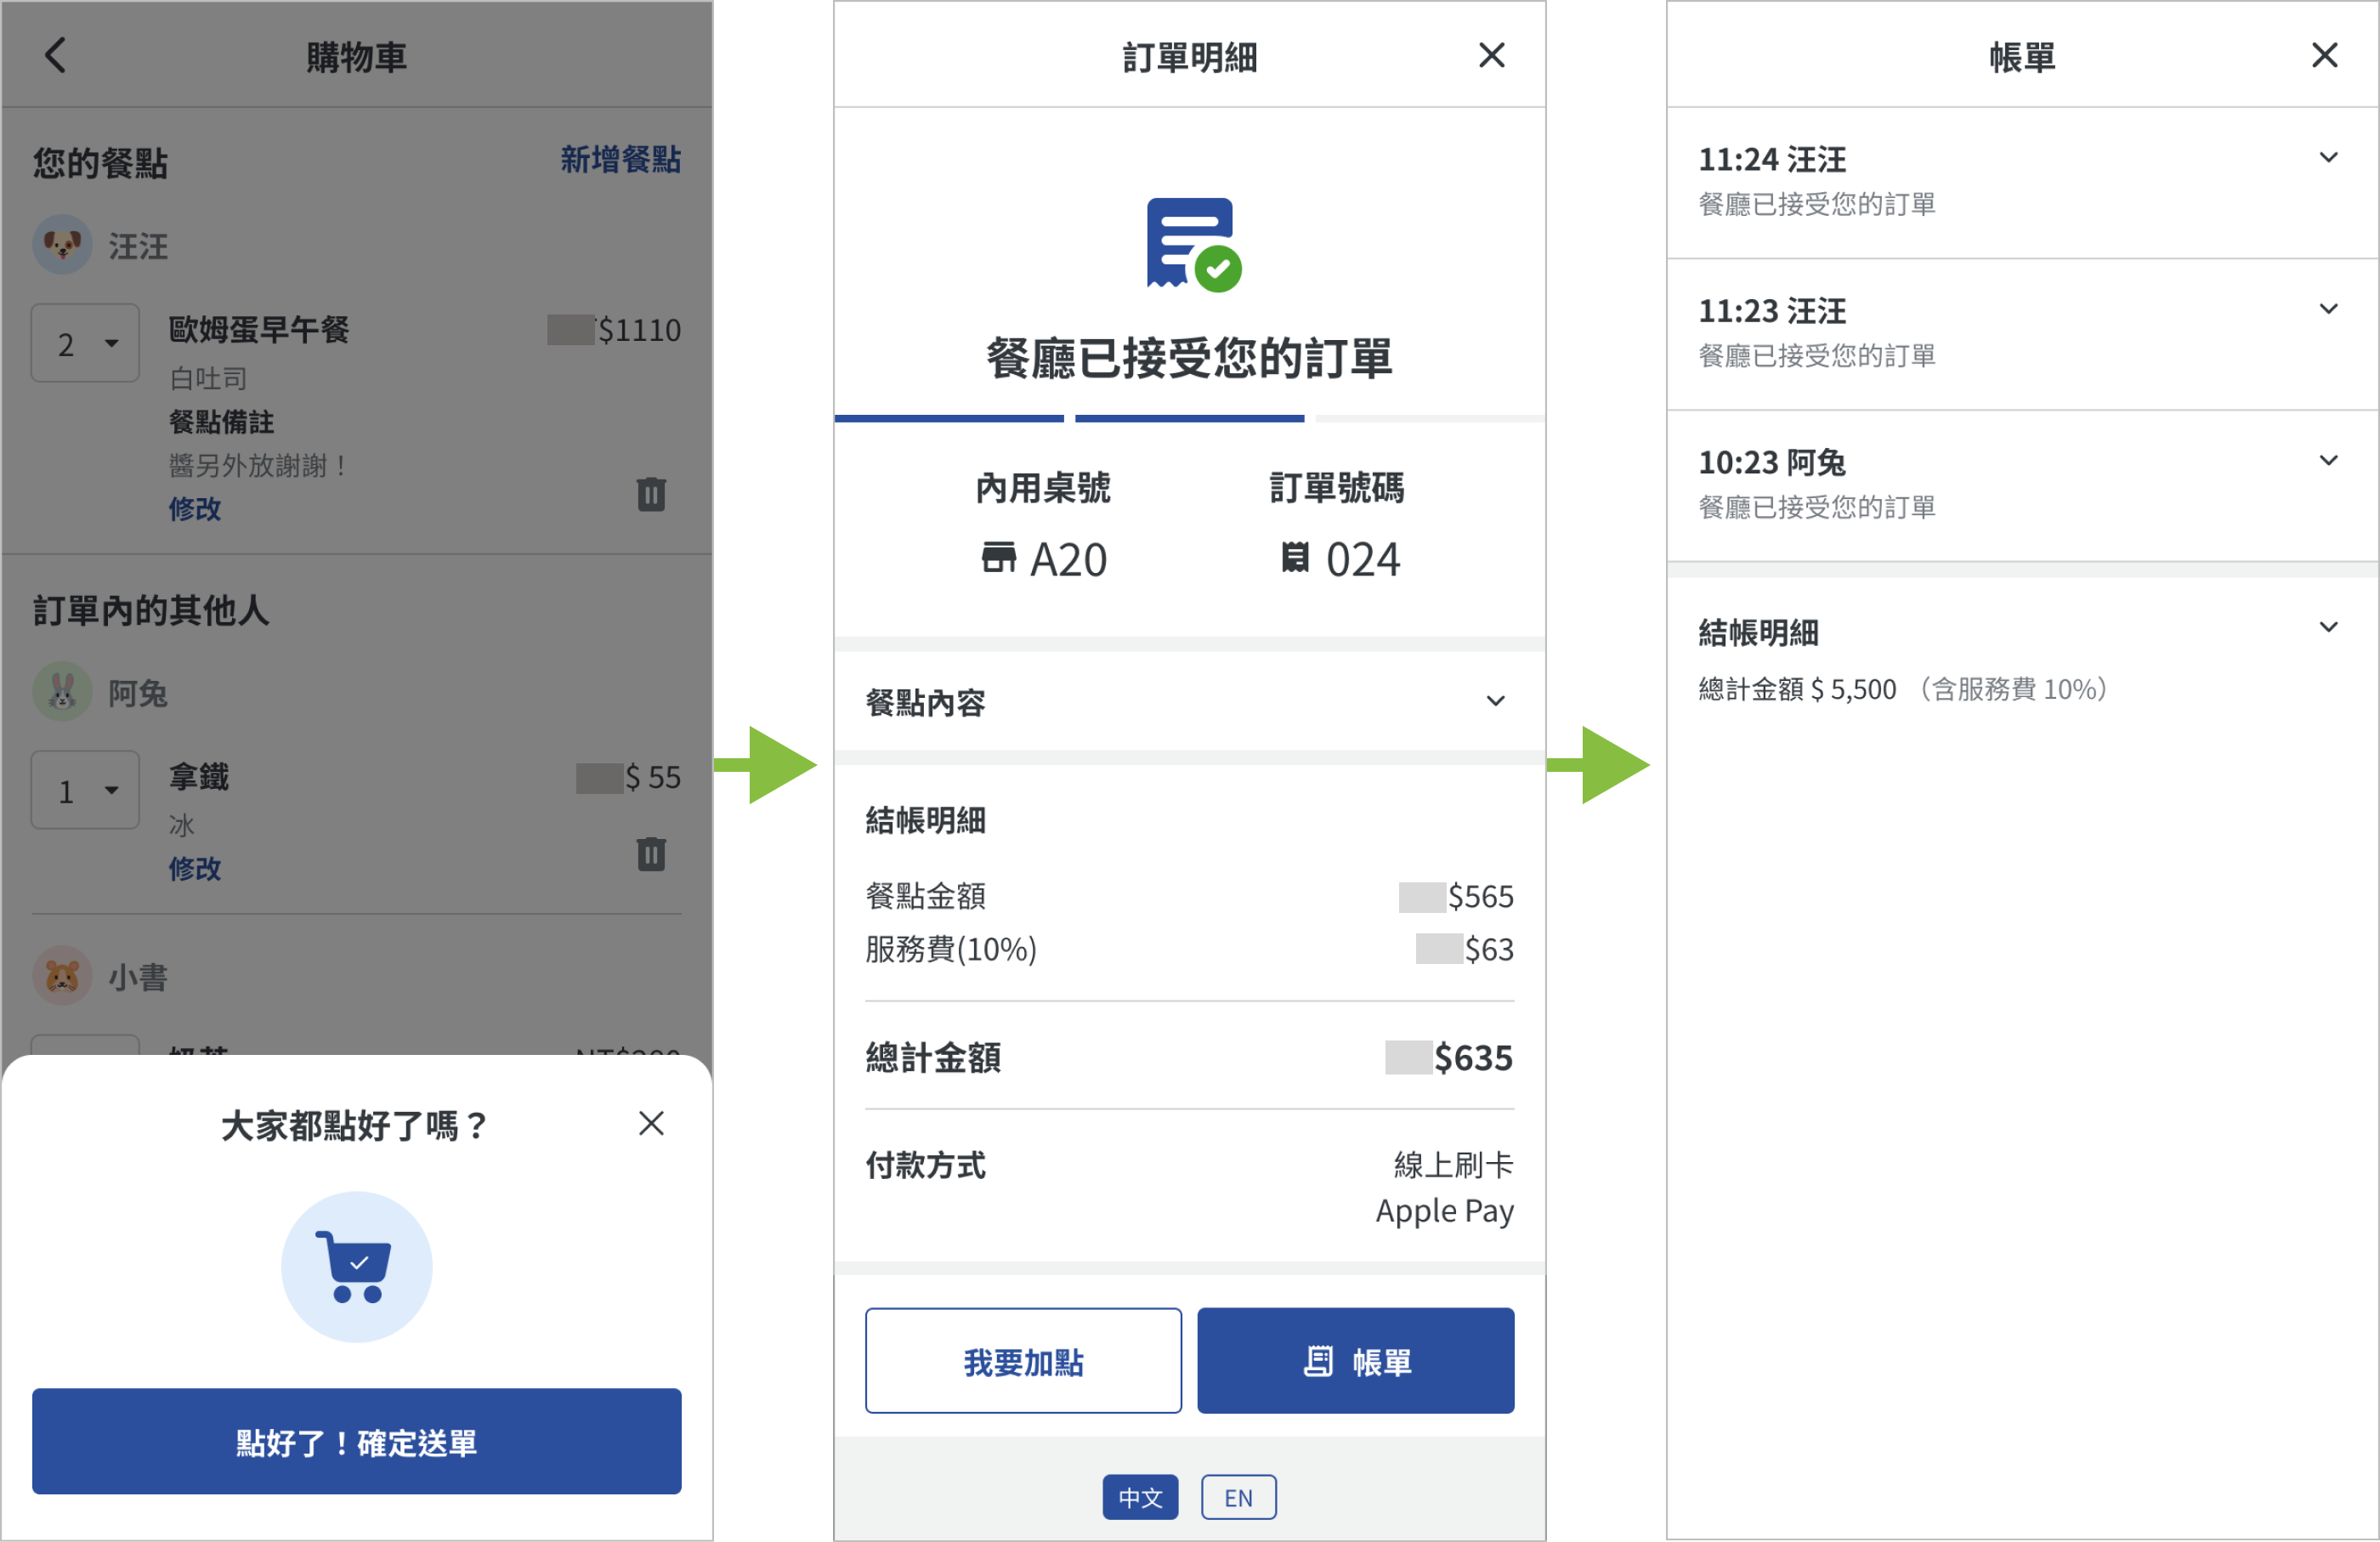Delete the 拿鐵 item with the trash icon
Screen dimensions: 2380x1542
tap(651, 854)
